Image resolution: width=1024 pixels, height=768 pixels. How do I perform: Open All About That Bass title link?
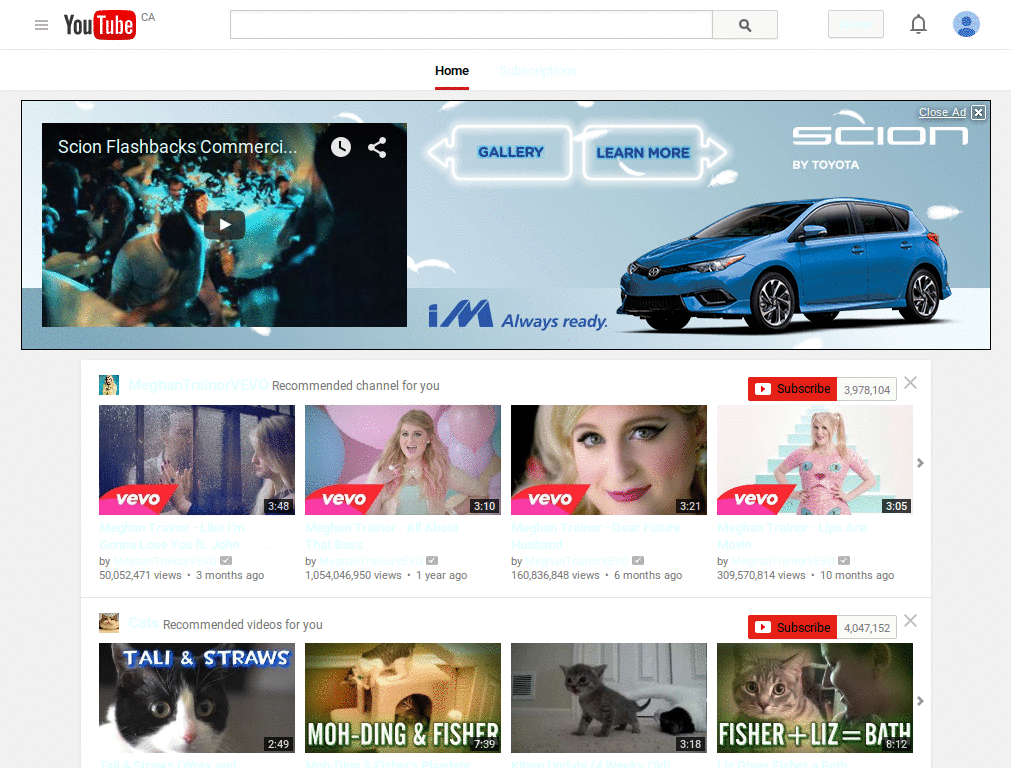click(x=382, y=536)
